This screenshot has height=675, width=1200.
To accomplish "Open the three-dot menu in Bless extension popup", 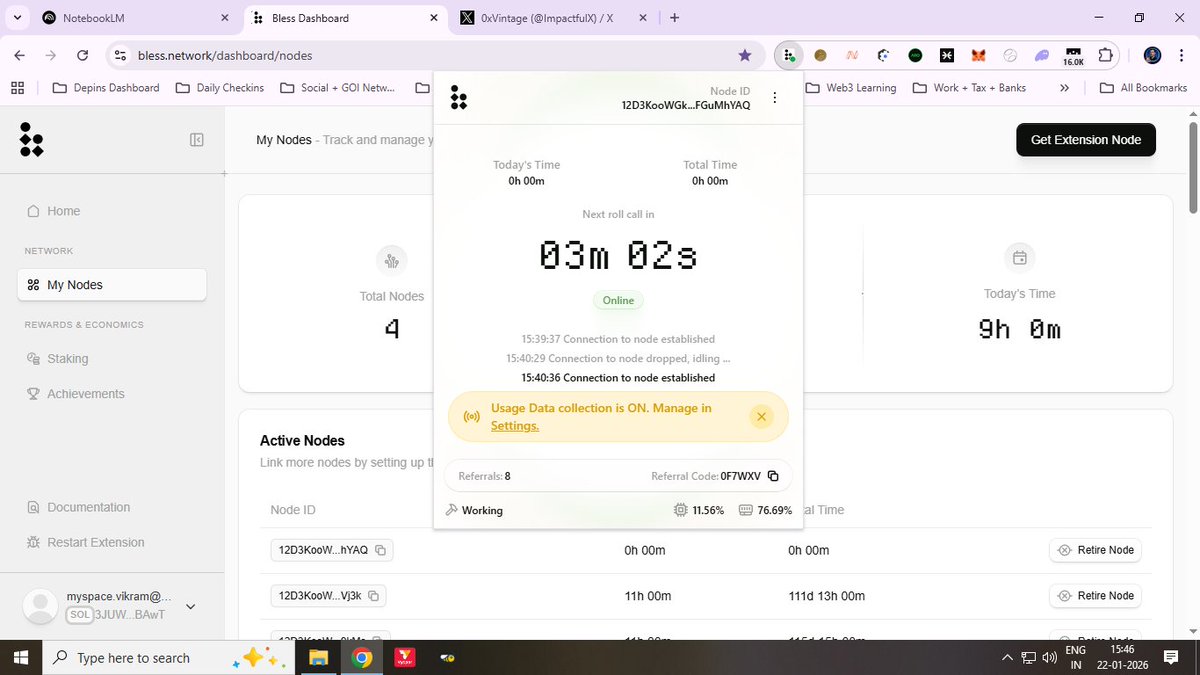I will pos(774,98).
